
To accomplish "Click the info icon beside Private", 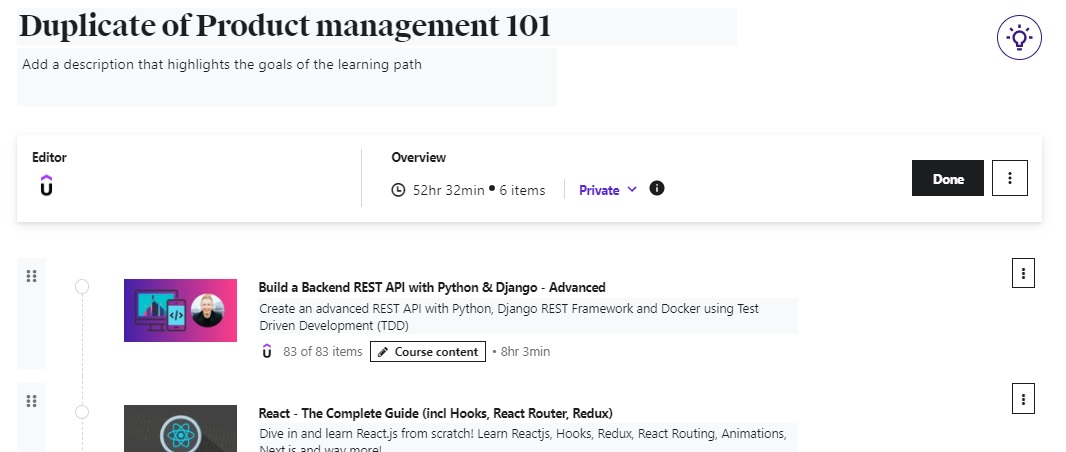I will tap(657, 189).
